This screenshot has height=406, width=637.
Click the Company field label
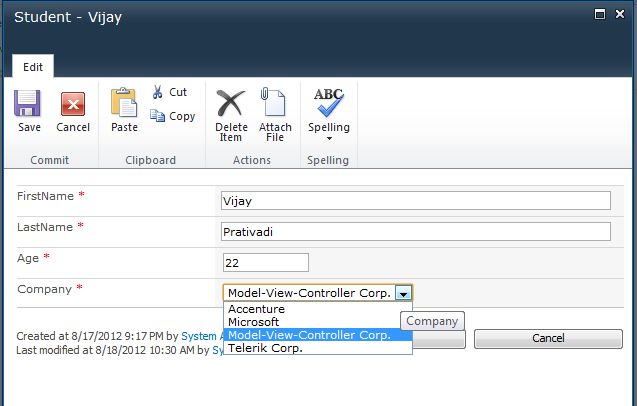pos(44,289)
